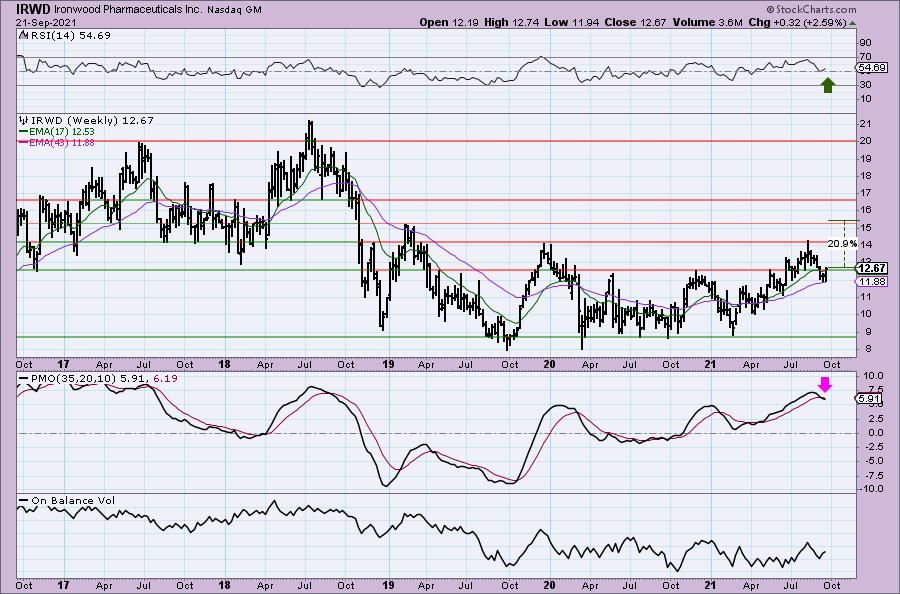The height and width of the screenshot is (594, 900).
Task: Click the 21-Sep-2021 chart date
Action: tap(44, 22)
